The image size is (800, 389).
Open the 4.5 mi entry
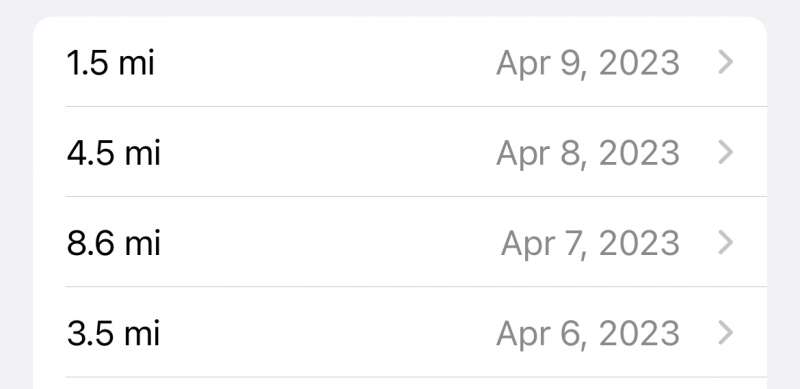point(400,152)
